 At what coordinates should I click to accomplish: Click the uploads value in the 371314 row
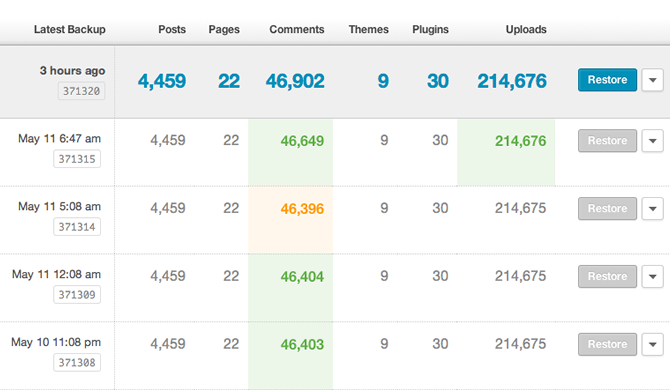pos(520,208)
